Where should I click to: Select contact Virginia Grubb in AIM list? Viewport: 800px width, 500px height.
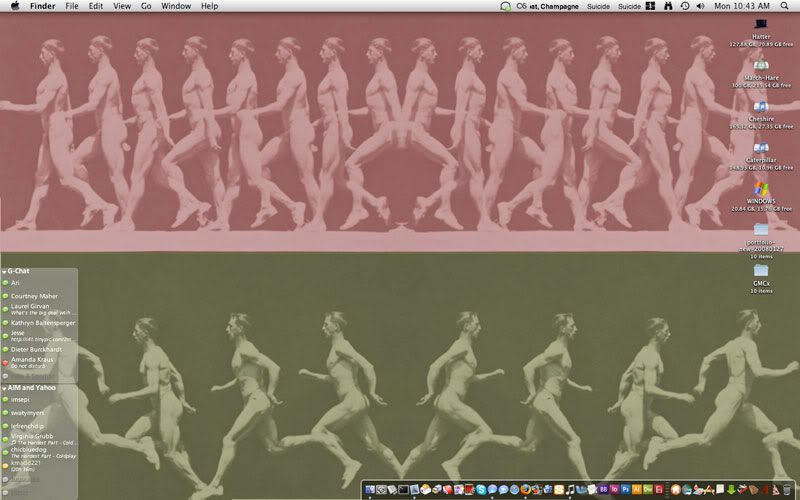coord(32,437)
